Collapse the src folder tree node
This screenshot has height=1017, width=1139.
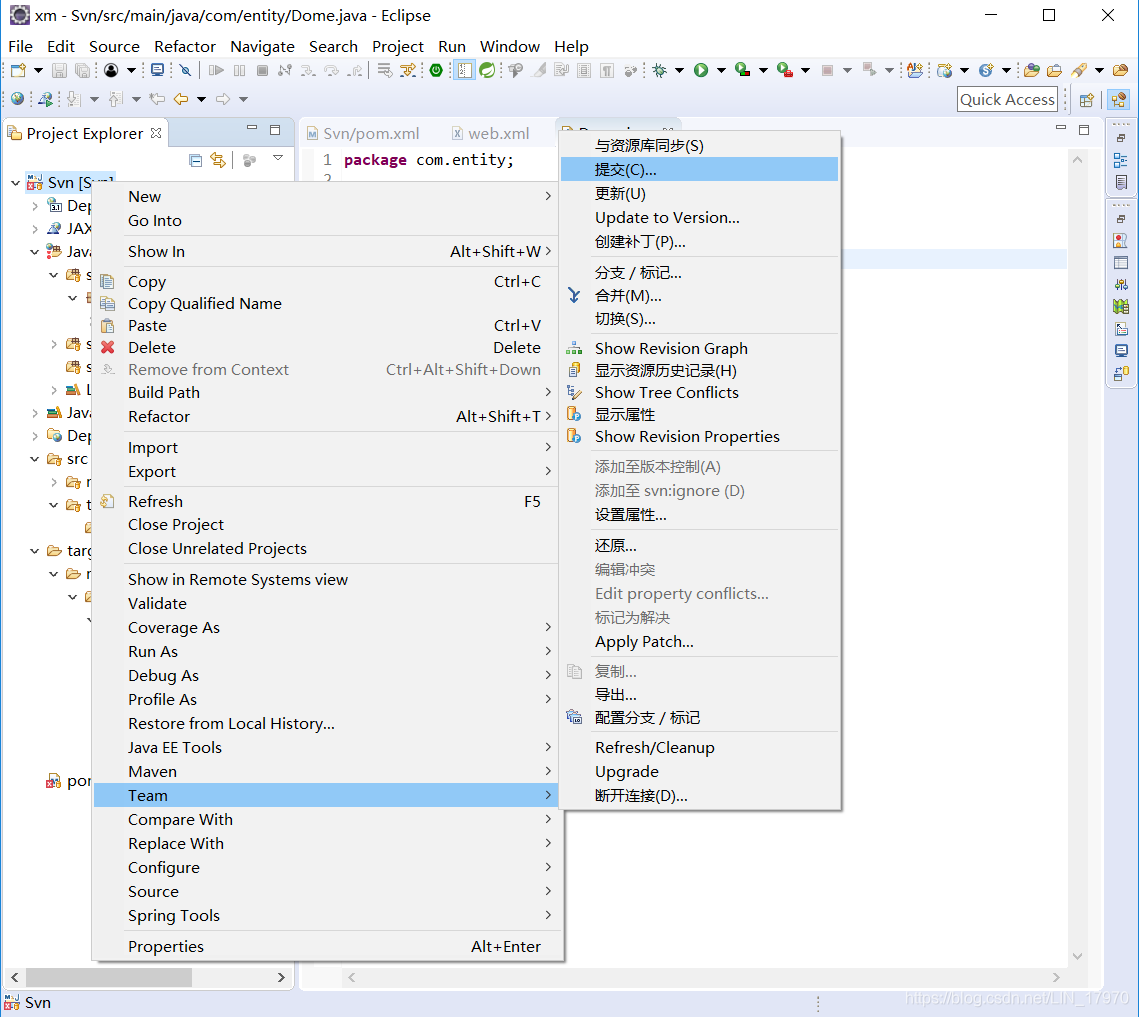pos(34,459)
